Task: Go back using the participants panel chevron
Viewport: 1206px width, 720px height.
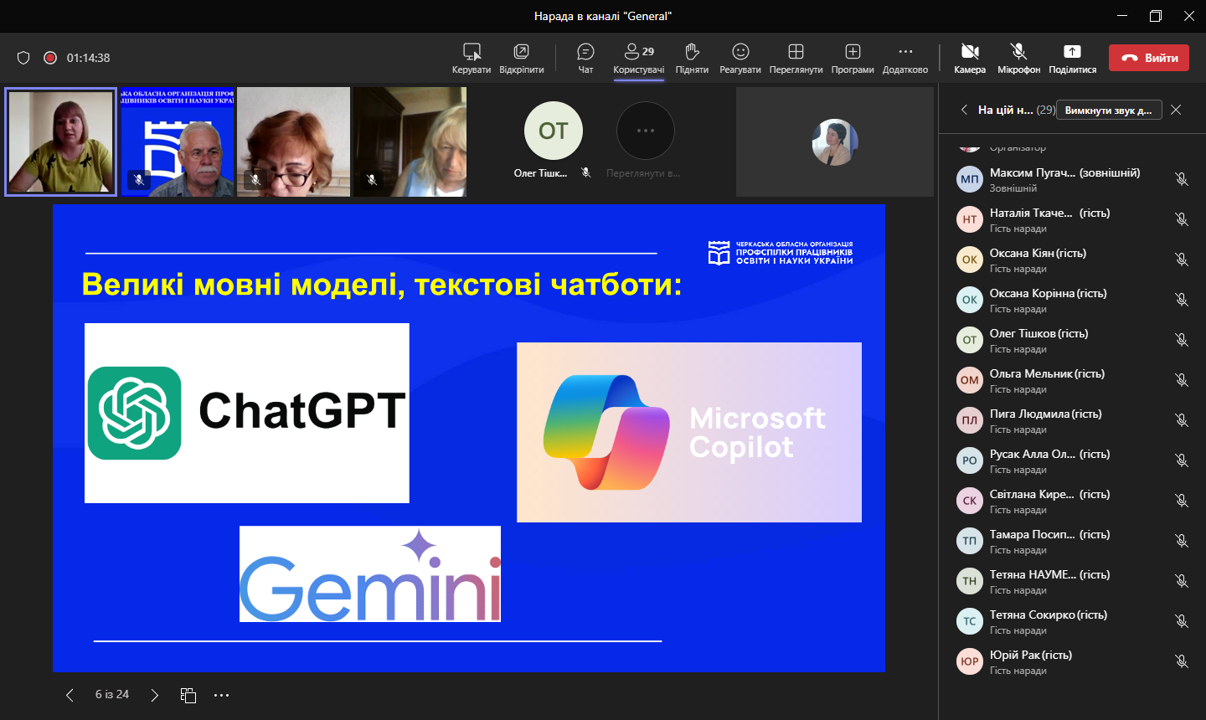Action: (x=964, y=110)
